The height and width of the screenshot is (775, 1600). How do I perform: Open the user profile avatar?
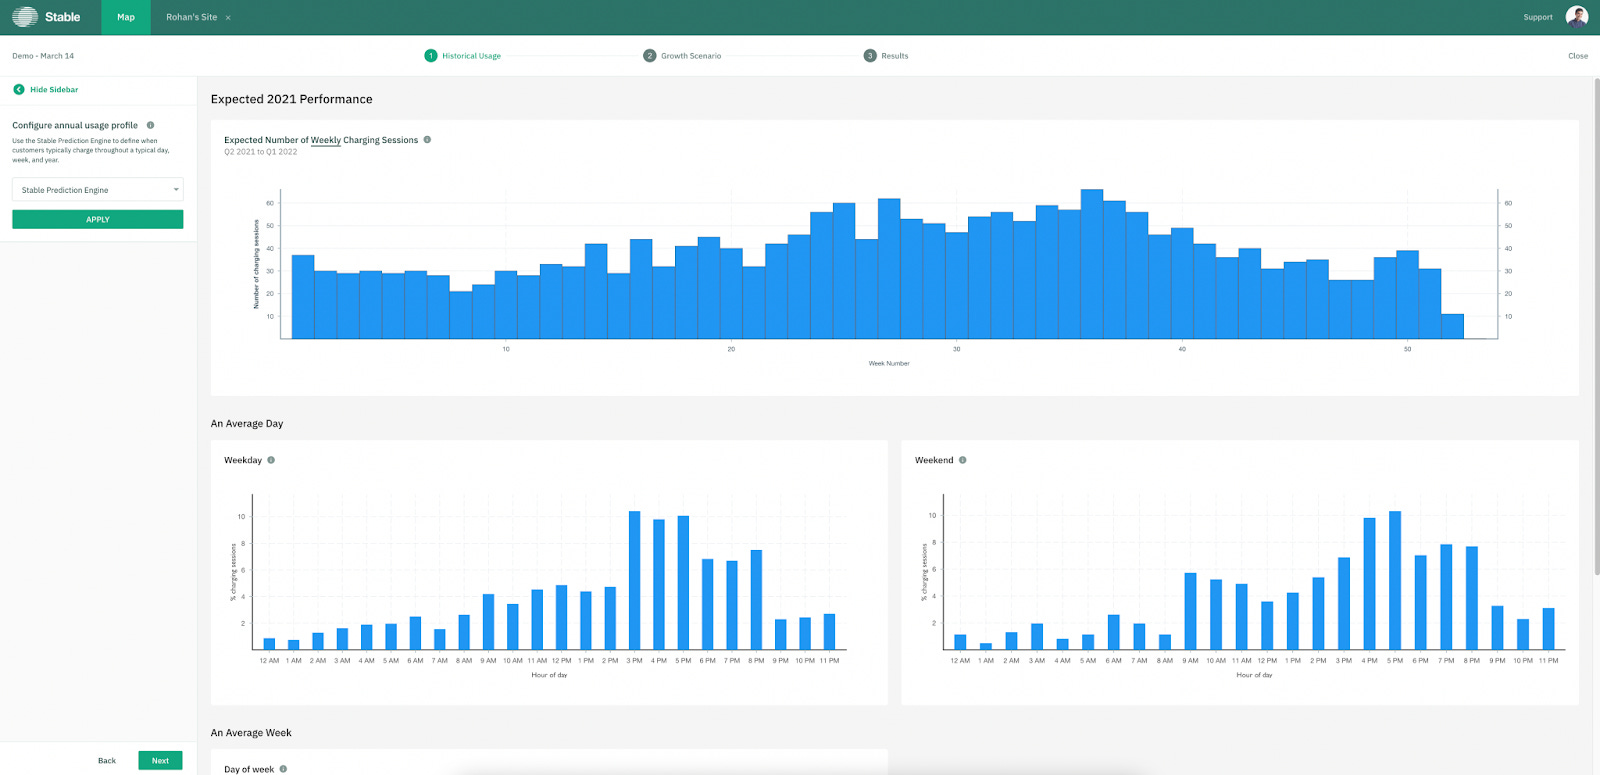coord(1577,17)
